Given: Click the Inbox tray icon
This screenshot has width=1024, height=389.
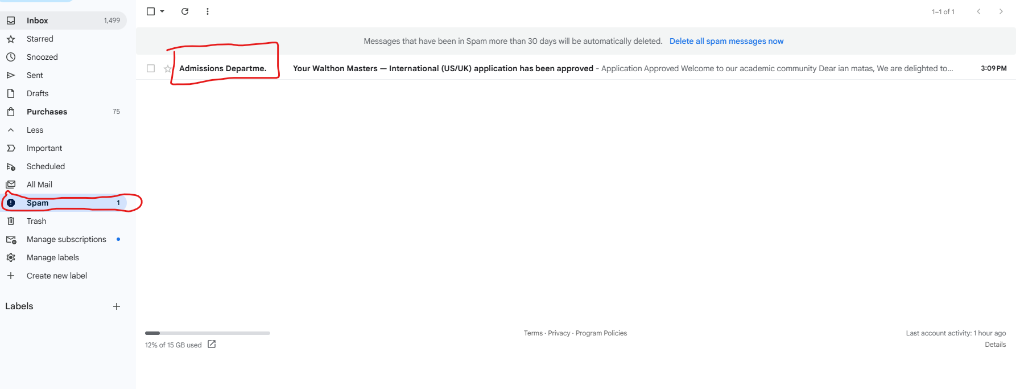Looking at the screenshot, I should pos(10,20).
